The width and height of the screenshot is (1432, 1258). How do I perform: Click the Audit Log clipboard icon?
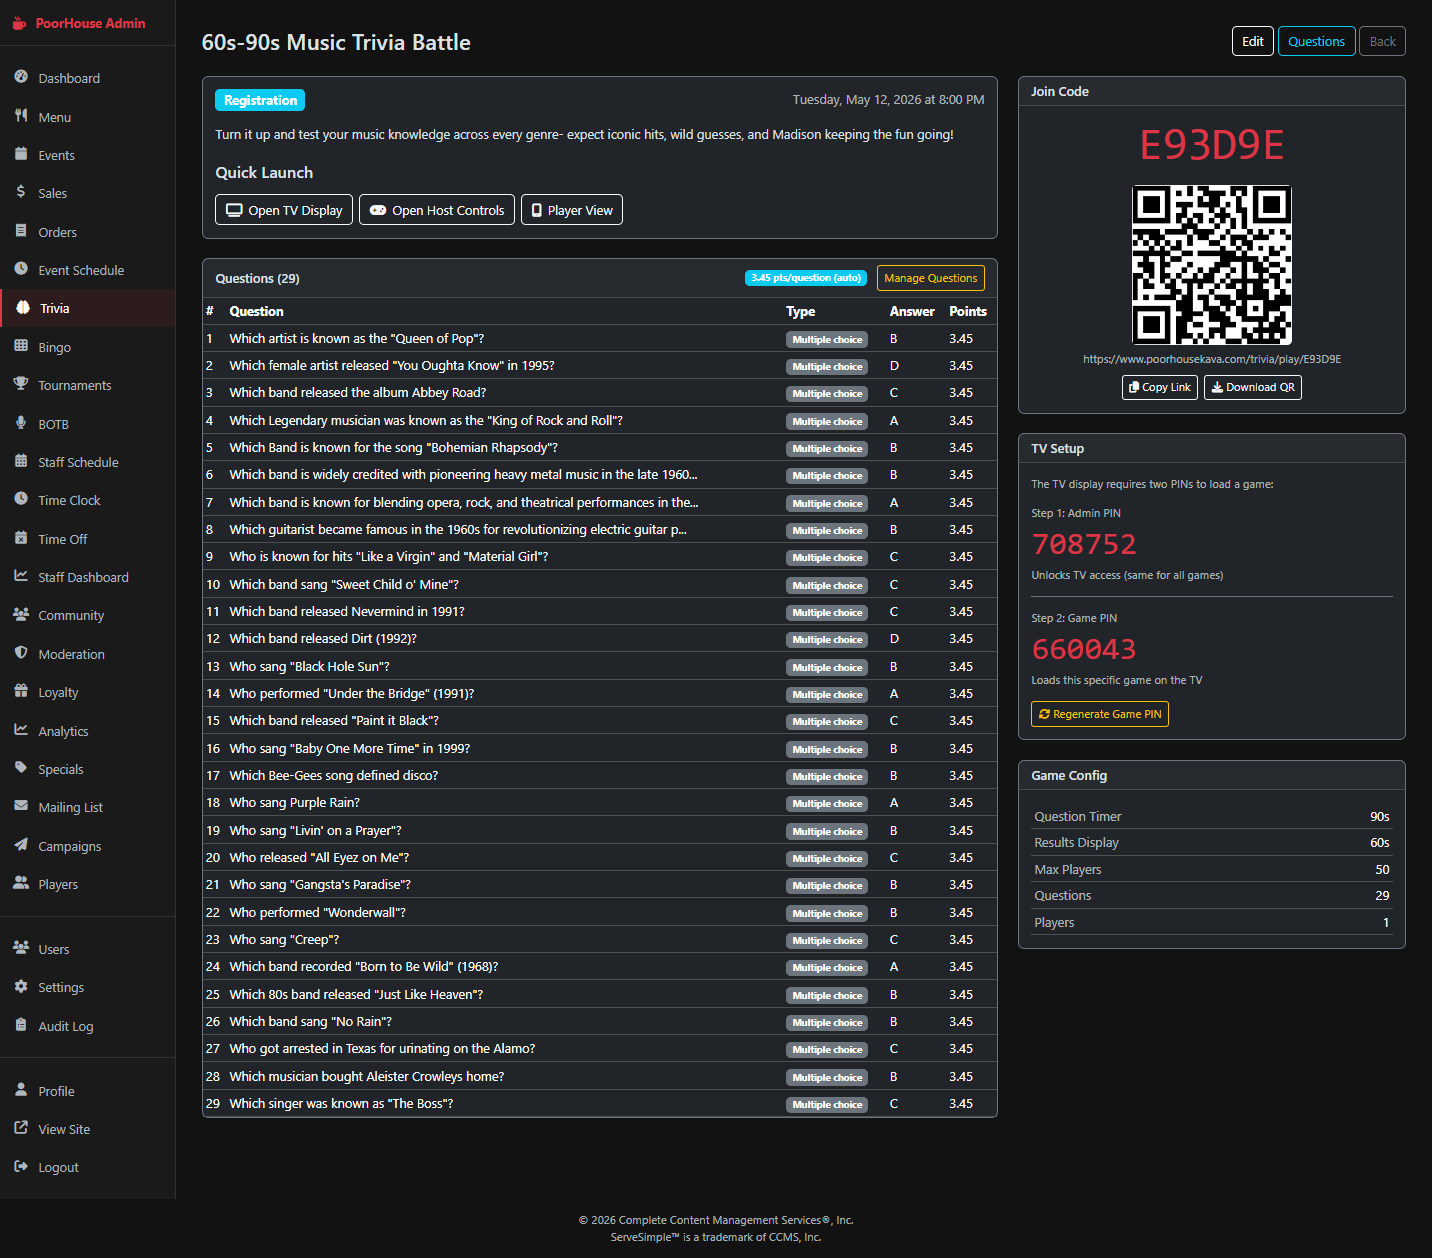[x=21, y=1025]
